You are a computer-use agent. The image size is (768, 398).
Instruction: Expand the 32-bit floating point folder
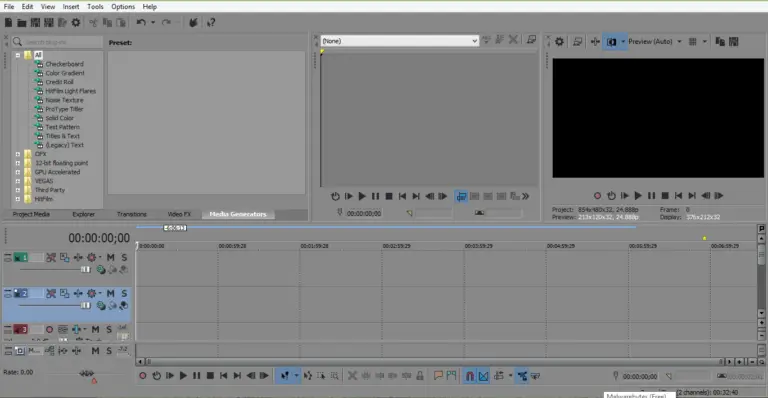click(18, 163)
